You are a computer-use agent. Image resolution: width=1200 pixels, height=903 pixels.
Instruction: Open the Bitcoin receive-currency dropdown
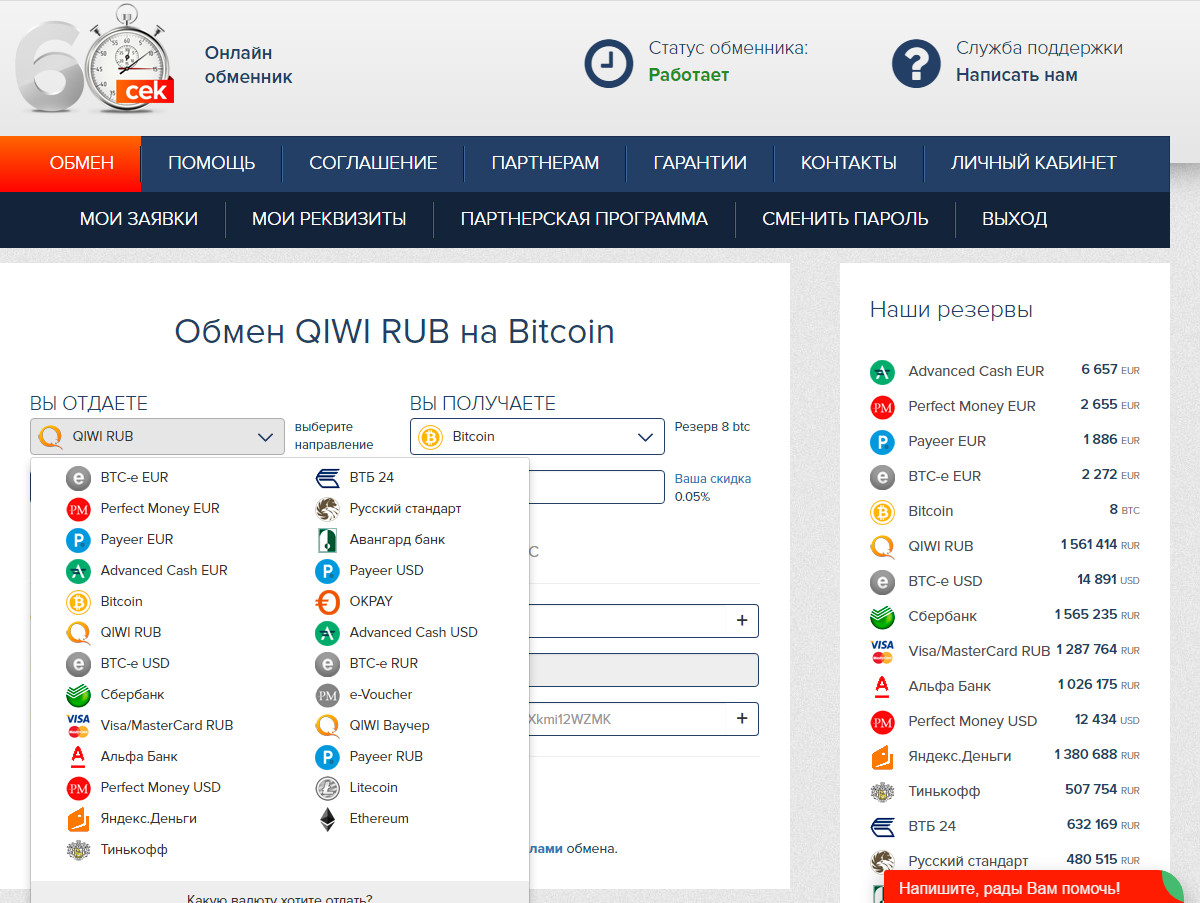(x=537, y=436)
